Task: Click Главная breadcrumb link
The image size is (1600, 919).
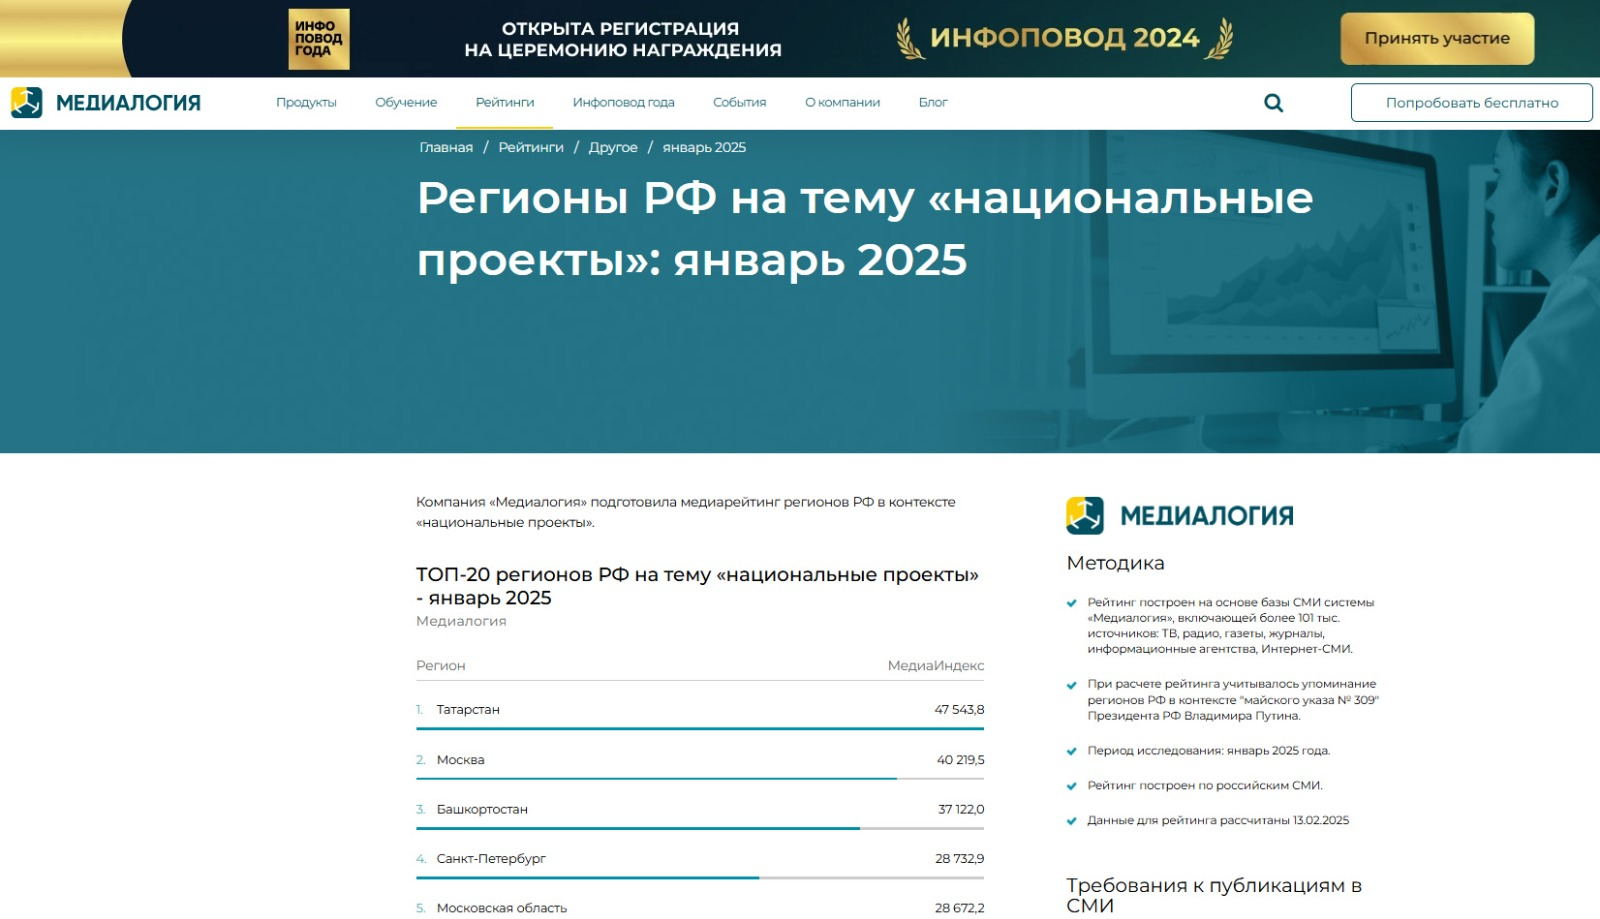Action: click(x=446, y=148)
